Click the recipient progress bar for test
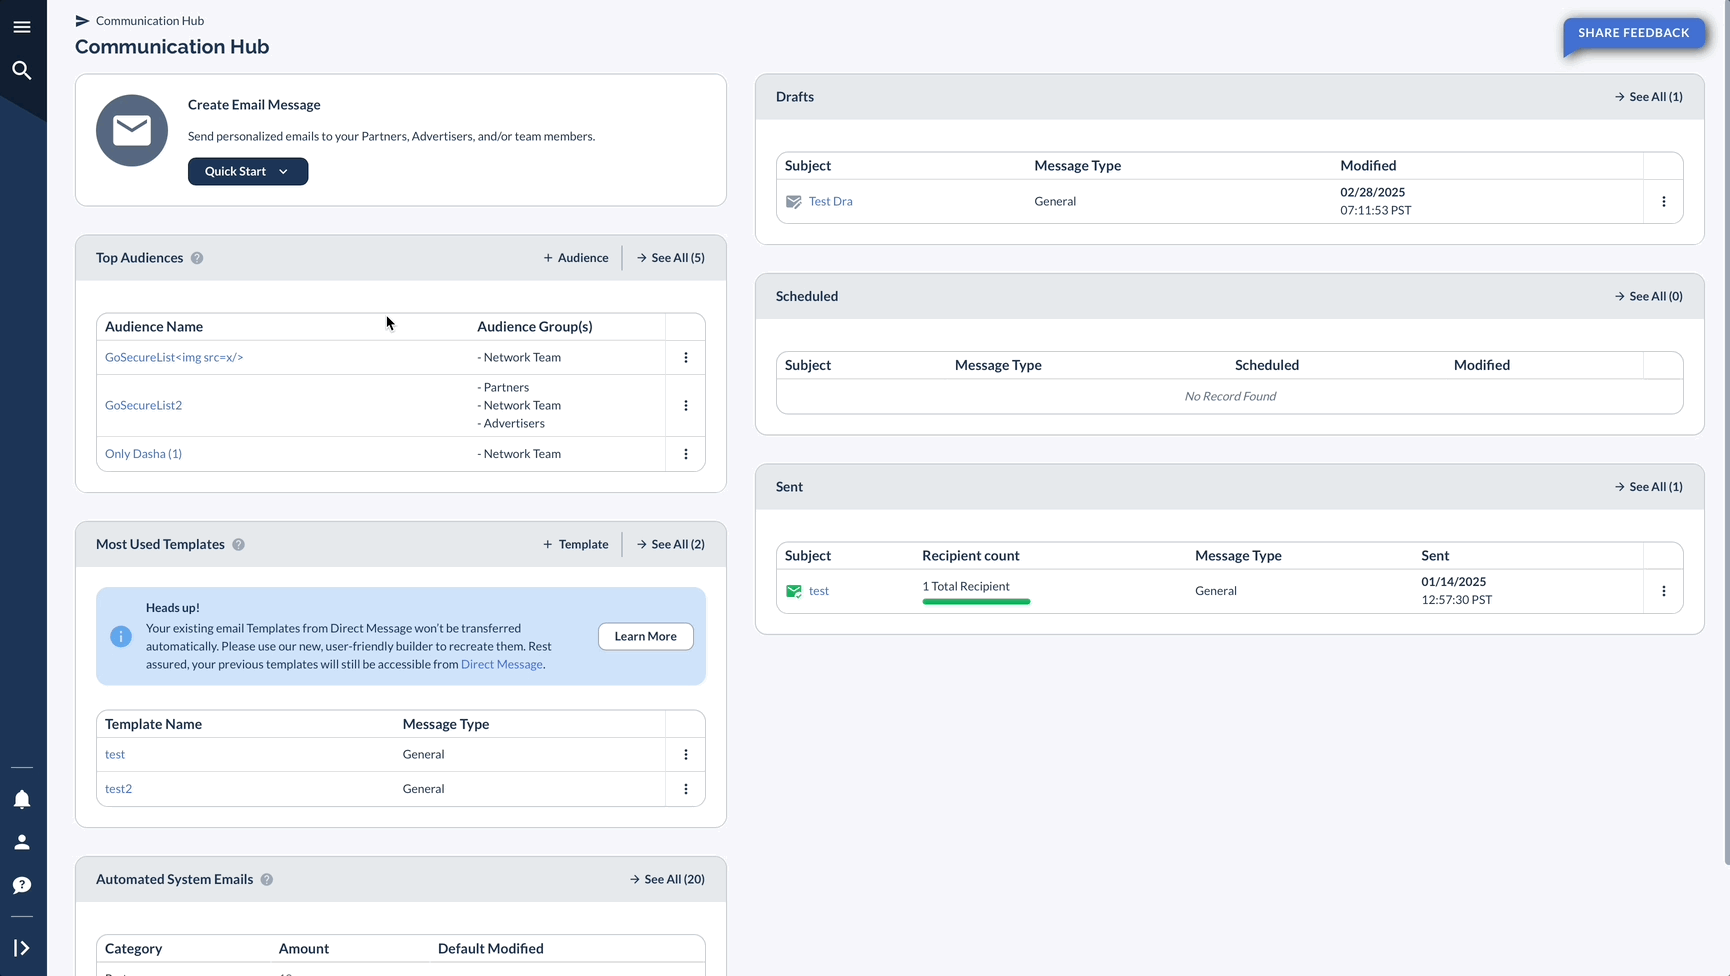1730x976 pixels. click(976, 602)
